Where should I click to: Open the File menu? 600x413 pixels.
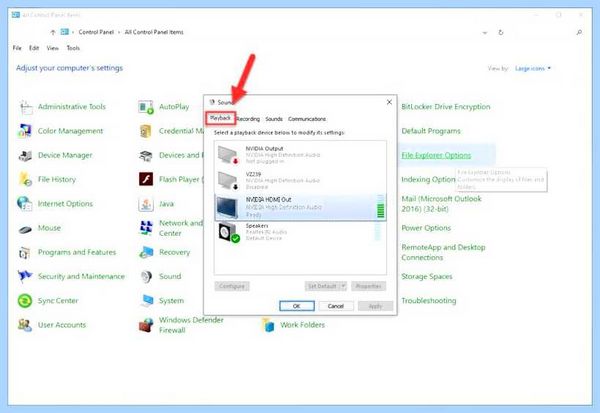[x=17, y=48]
